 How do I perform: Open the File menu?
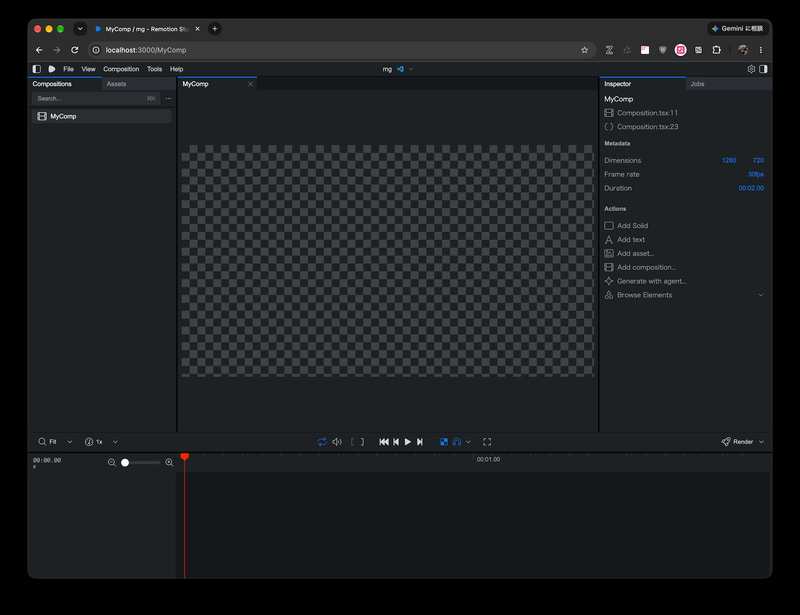coord(68,69)
